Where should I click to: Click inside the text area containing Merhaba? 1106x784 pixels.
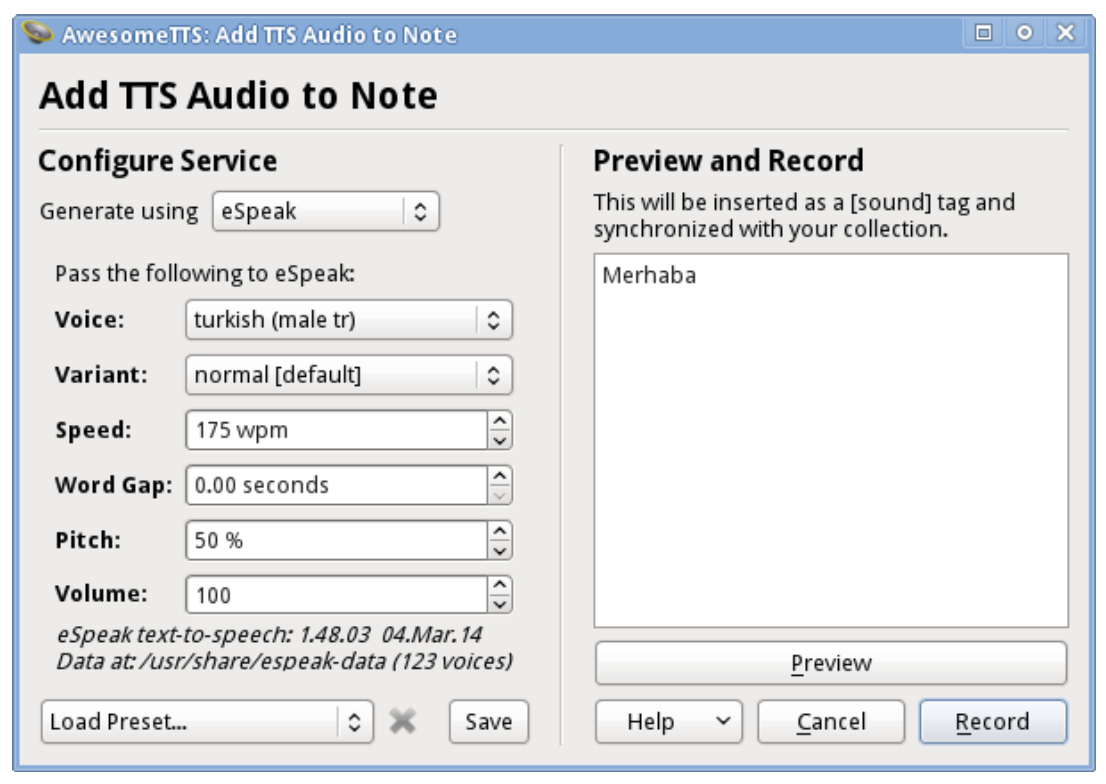(x=831, y=440)
